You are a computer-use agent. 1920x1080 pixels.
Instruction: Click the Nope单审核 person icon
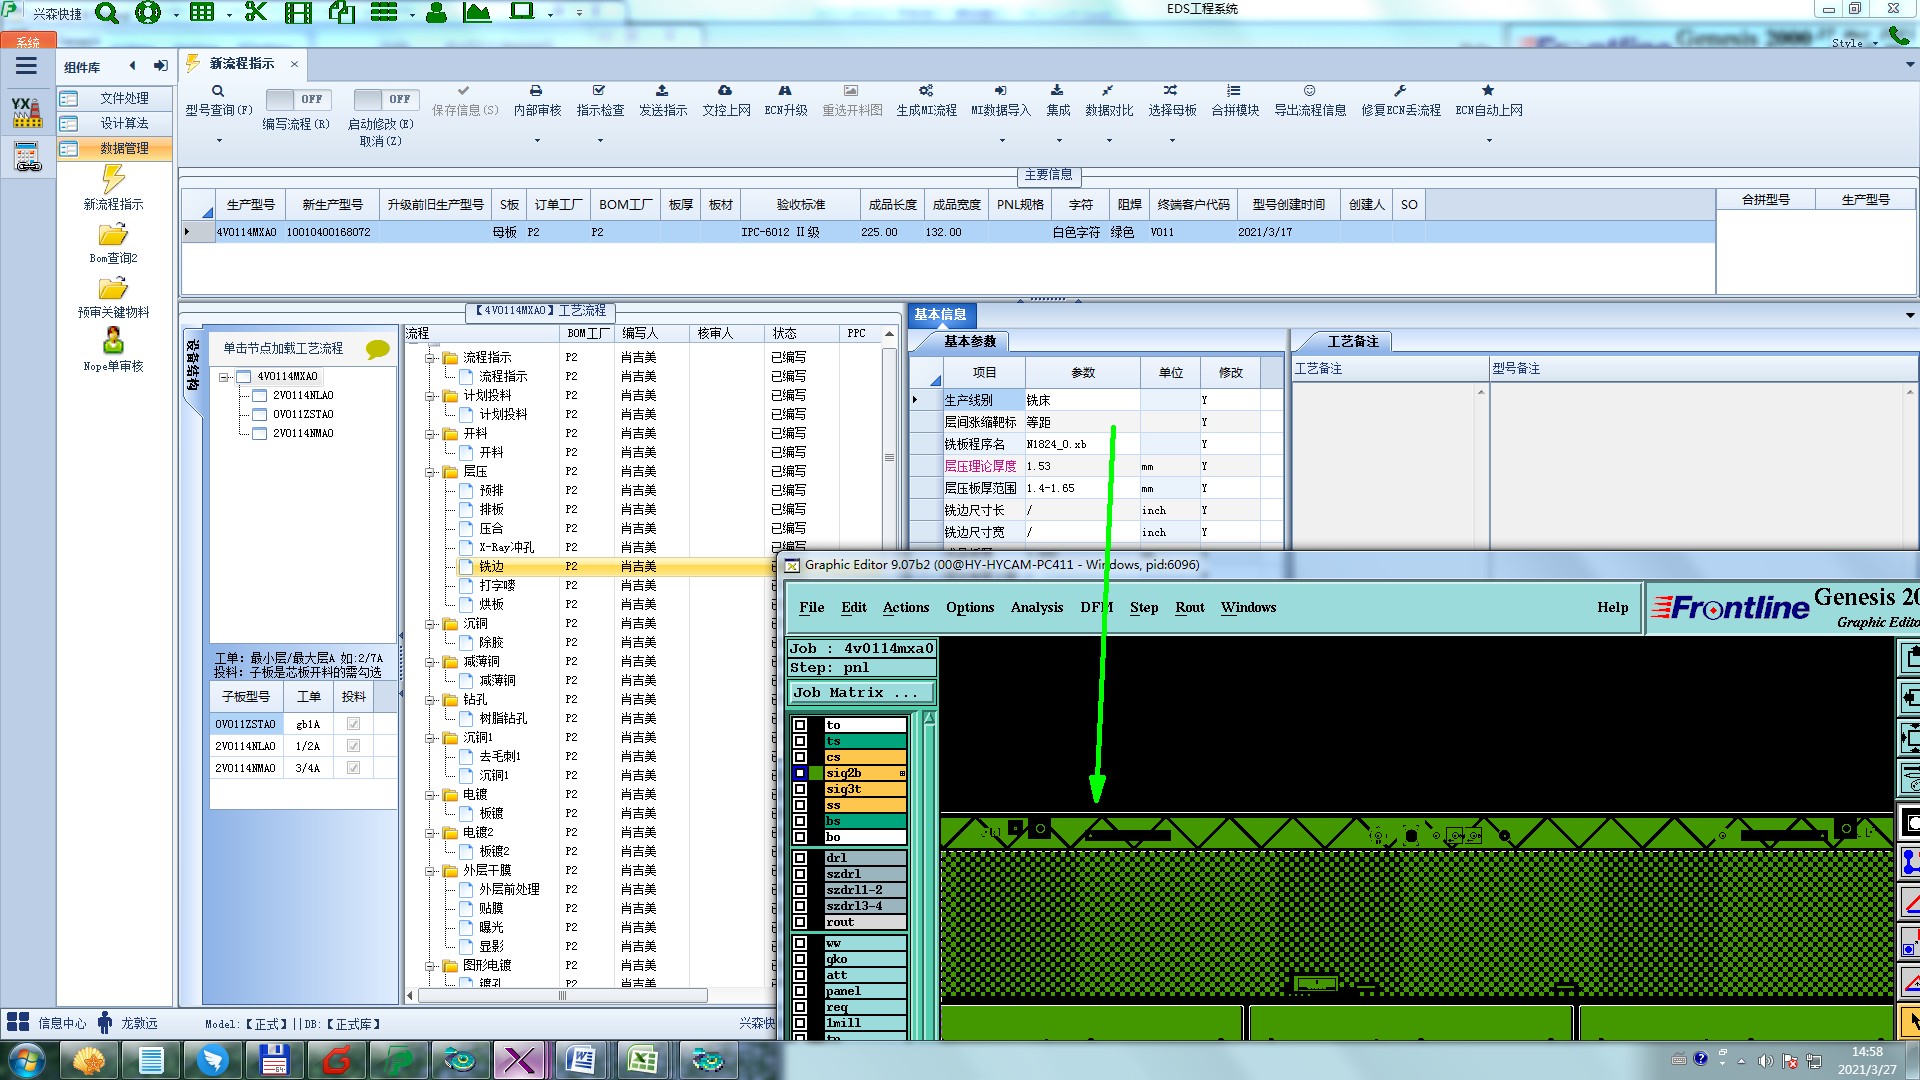coord(113,341)
